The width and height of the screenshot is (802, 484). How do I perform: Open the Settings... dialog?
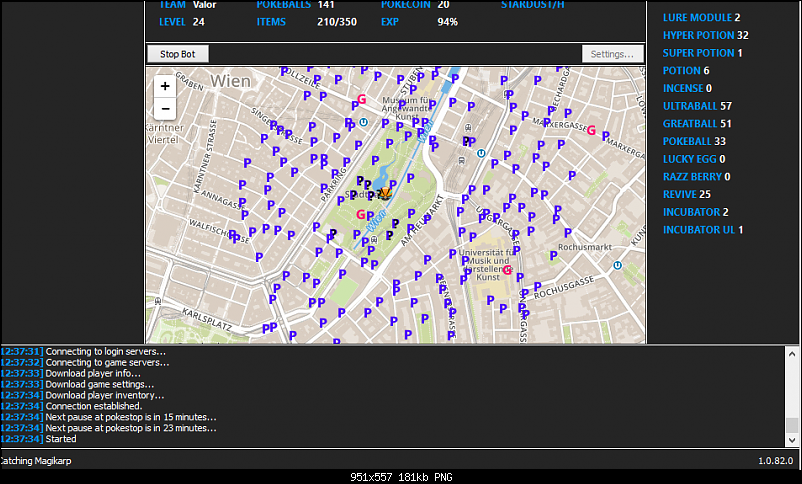click(x=612, y=54)
